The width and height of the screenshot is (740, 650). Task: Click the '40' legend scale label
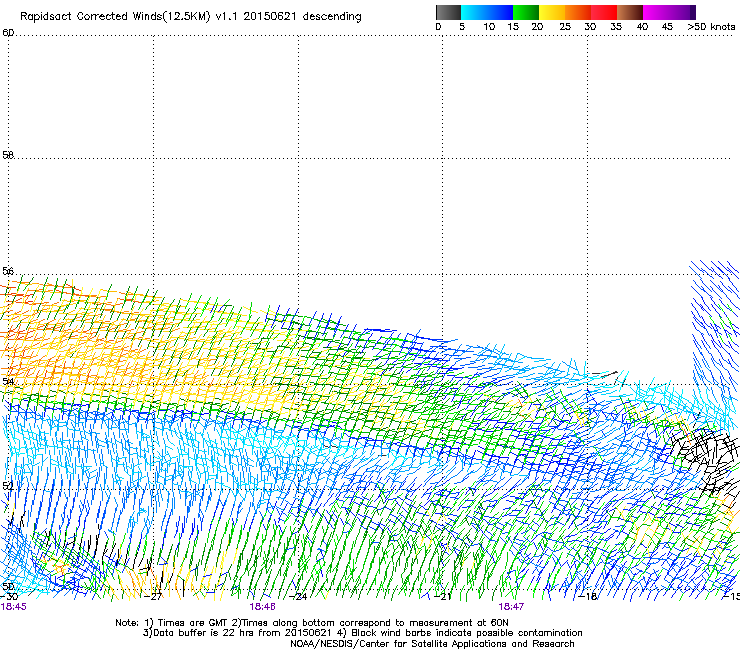642,27
